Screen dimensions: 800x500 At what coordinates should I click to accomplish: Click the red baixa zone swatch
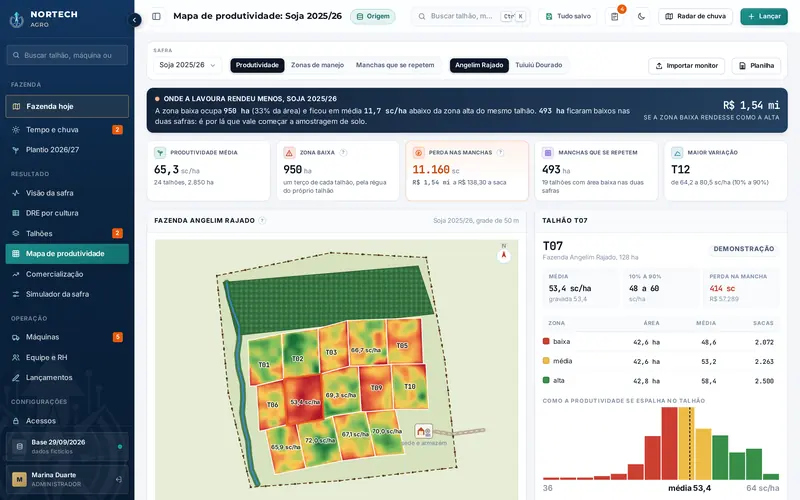(546, 341)
